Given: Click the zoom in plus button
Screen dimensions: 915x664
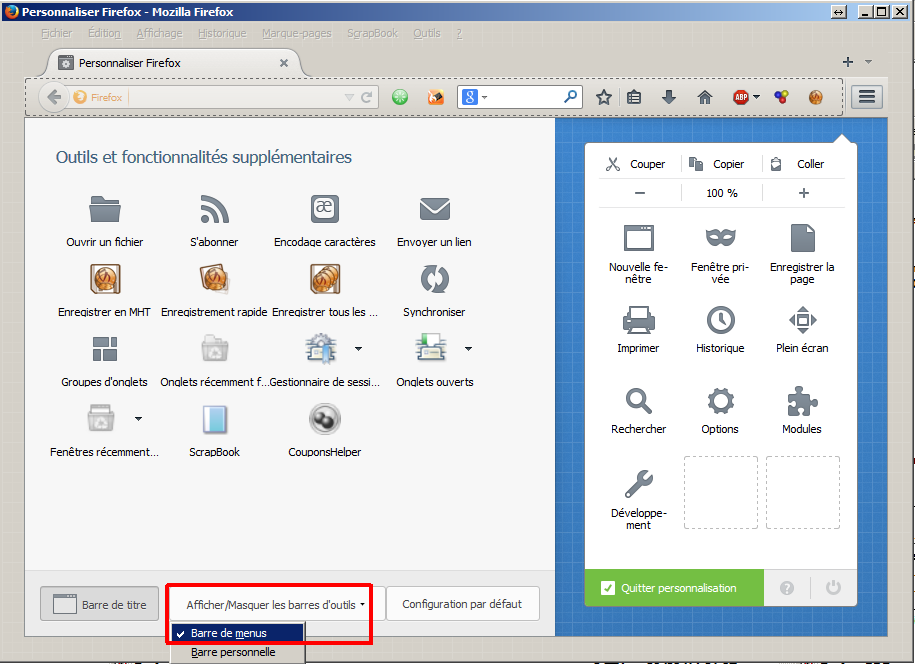Looking at the screenshot, I should pyautogui.click(x=804, y=193).
